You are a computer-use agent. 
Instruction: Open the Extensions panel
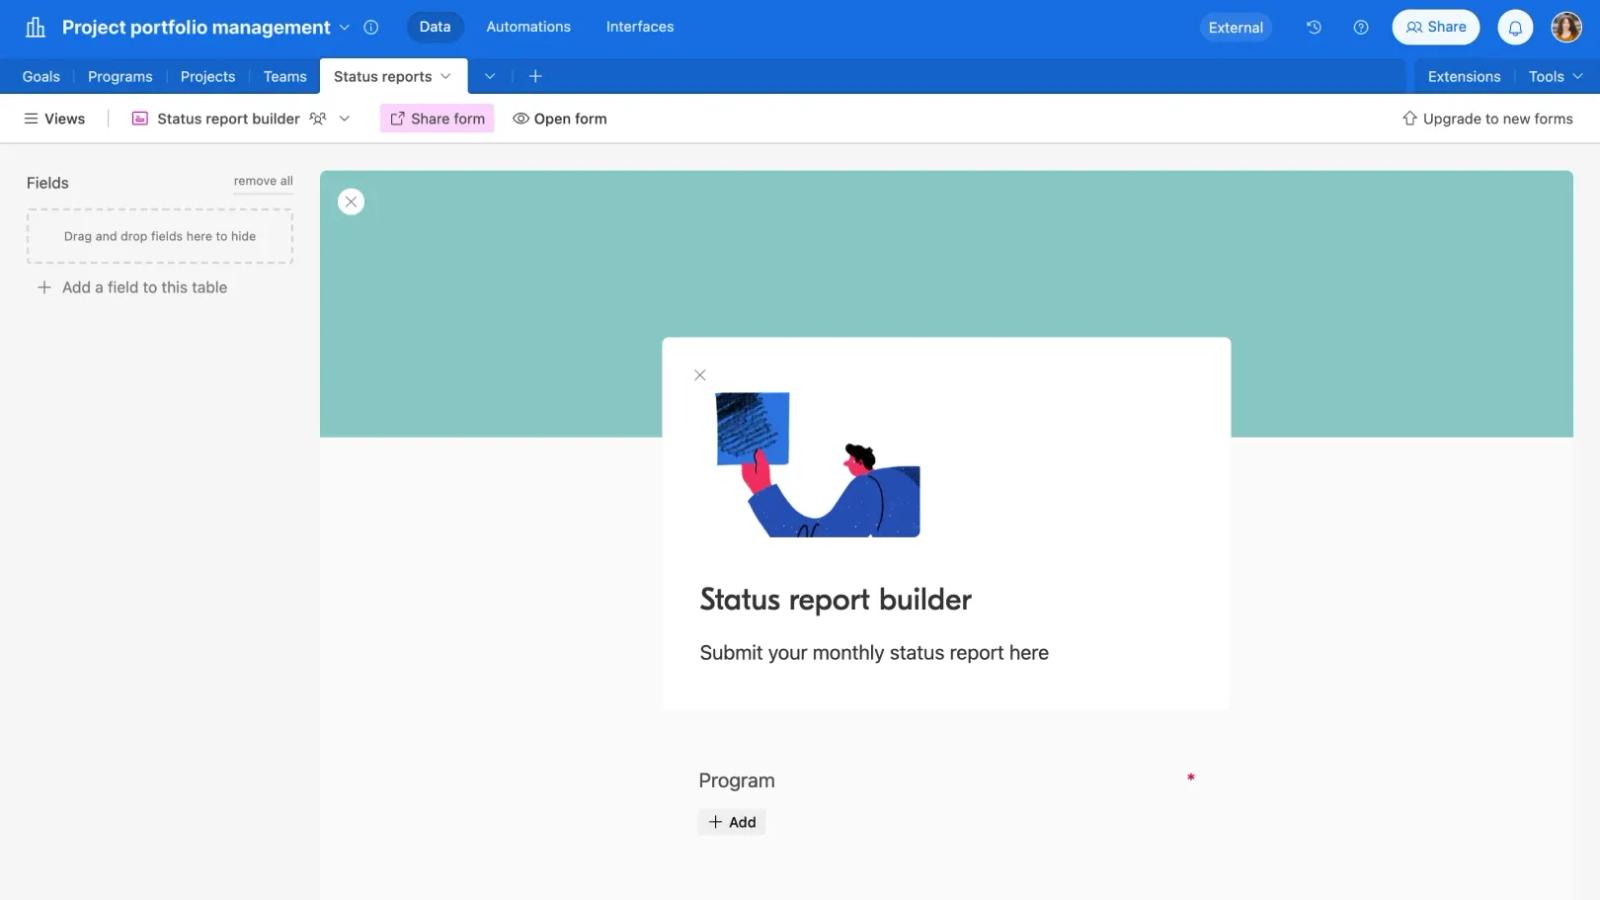point(1464,76)
